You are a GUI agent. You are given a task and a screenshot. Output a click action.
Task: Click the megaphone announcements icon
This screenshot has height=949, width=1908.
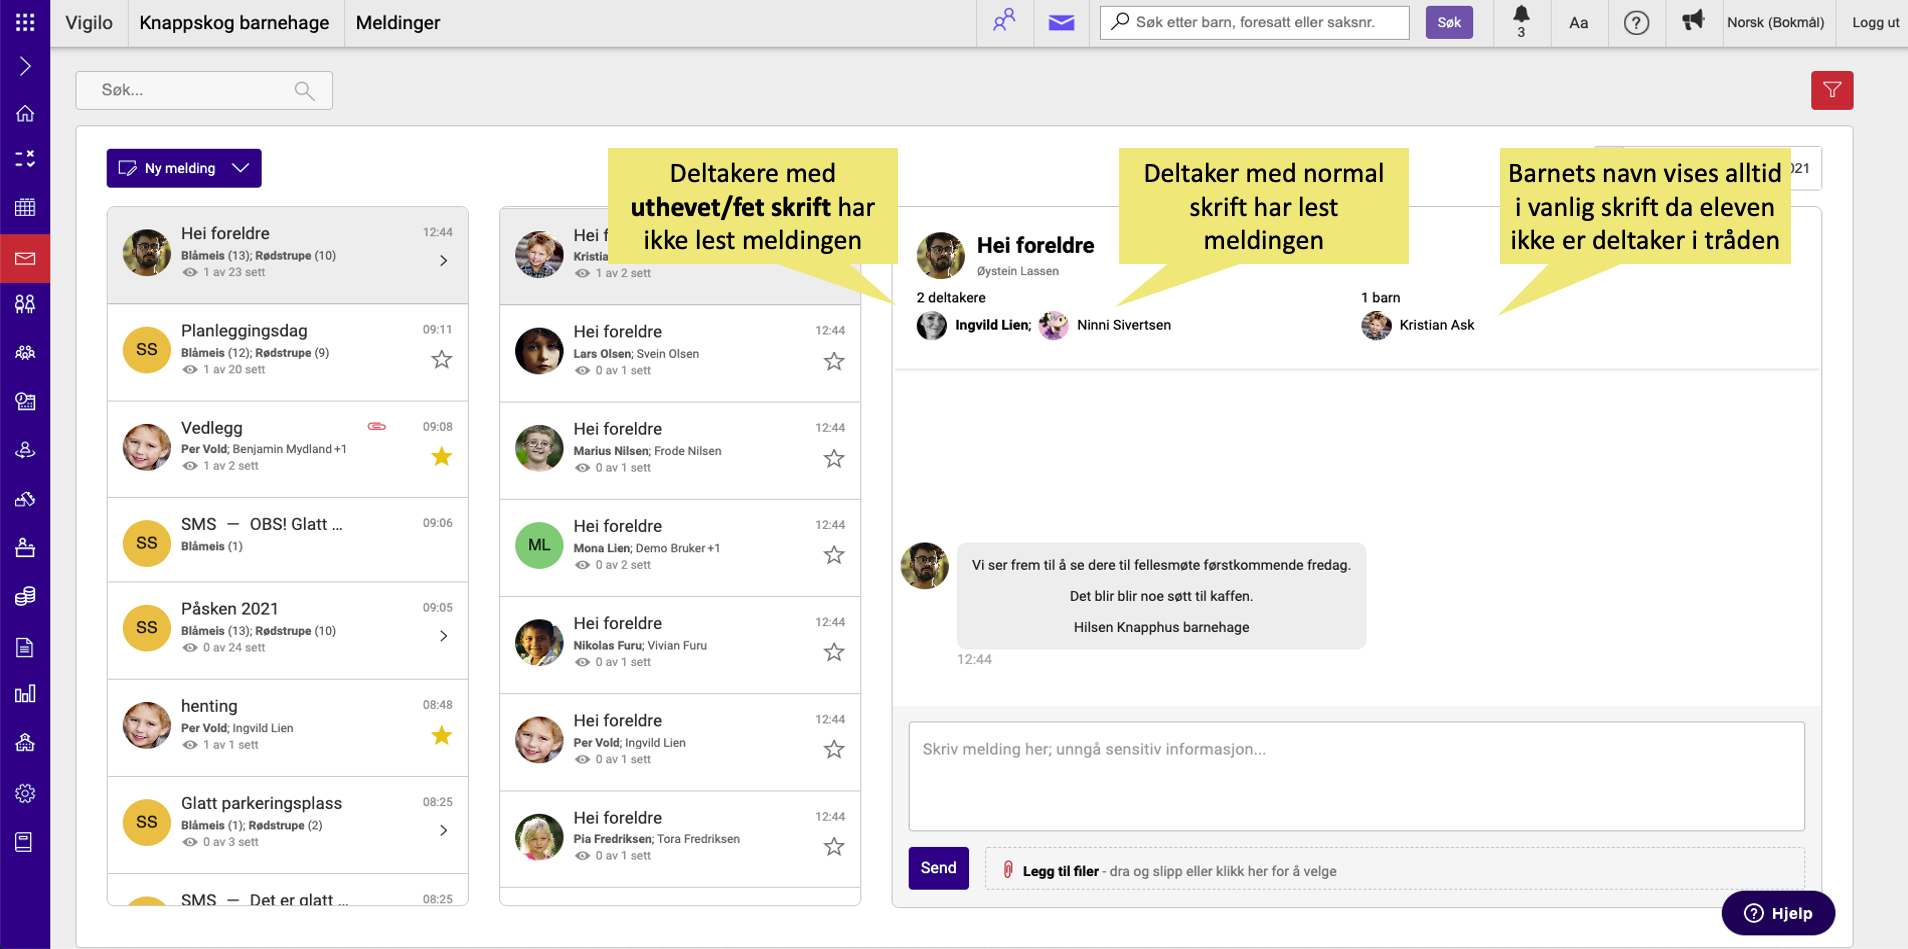click(1692, 21)
